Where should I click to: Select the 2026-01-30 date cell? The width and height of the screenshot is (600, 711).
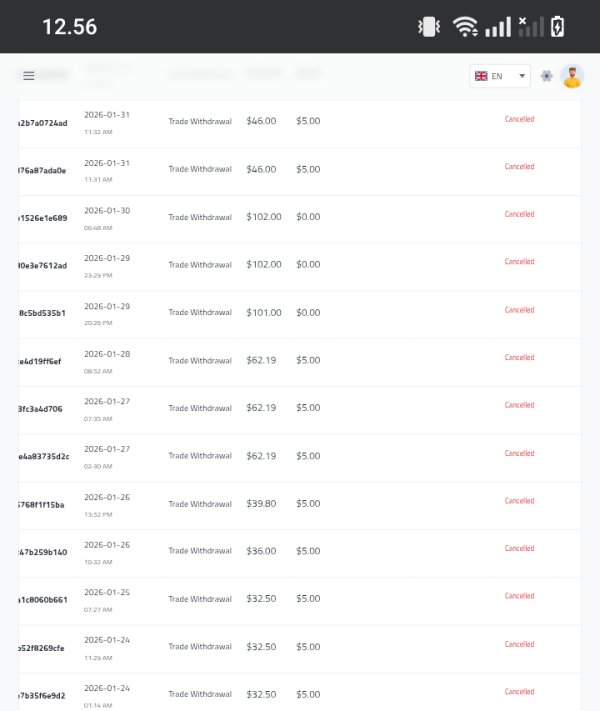(x=107, y=211)
